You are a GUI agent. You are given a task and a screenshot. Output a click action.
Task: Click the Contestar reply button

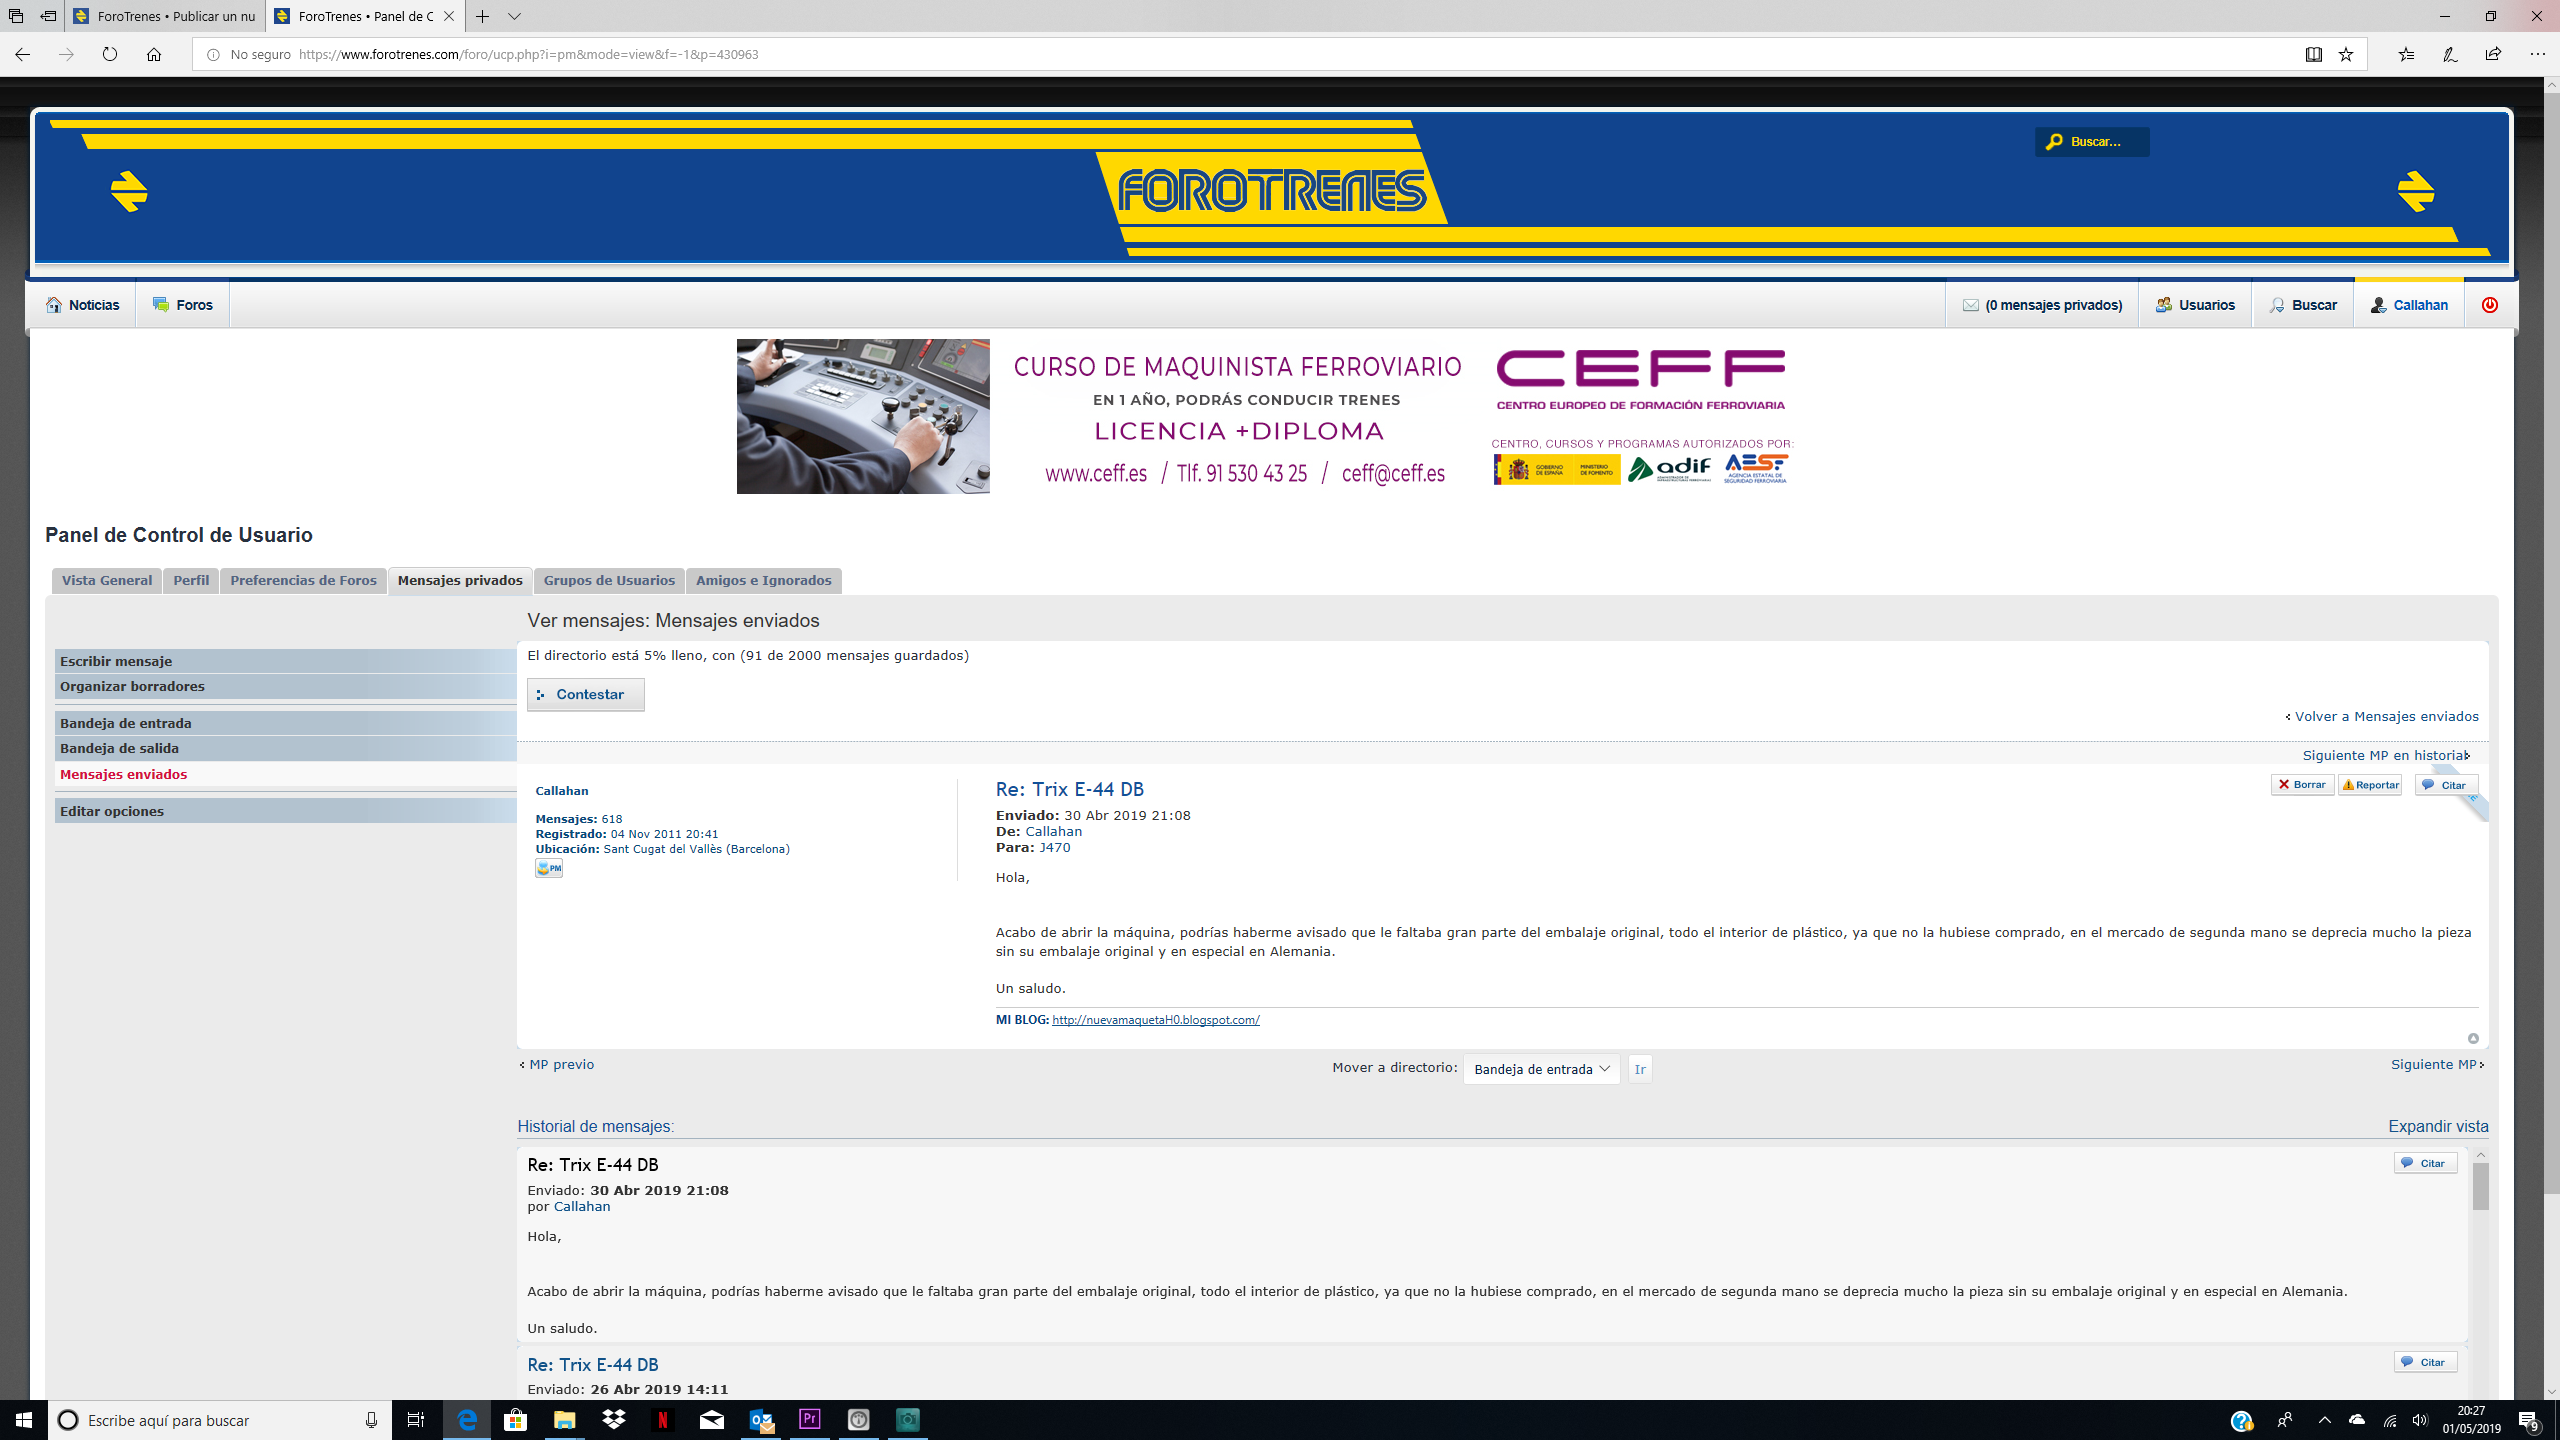[586, 694]
